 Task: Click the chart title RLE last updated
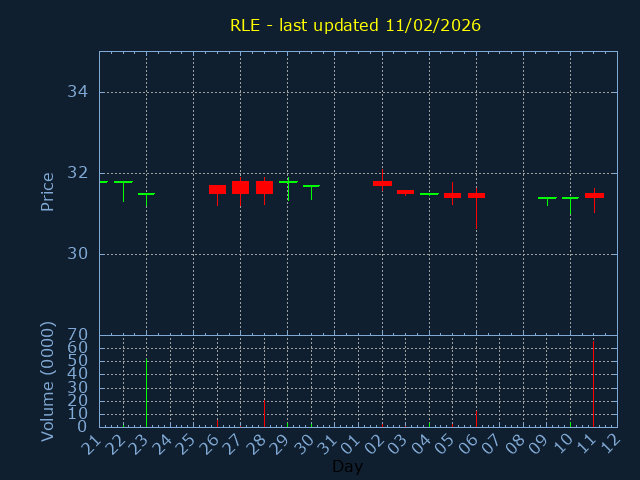pos(355,25)
